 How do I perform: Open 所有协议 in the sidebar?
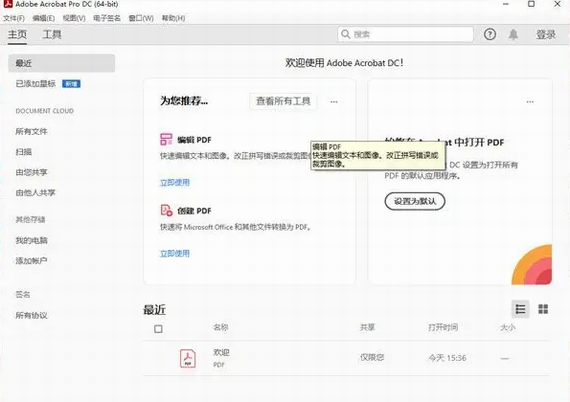point(31,315)
